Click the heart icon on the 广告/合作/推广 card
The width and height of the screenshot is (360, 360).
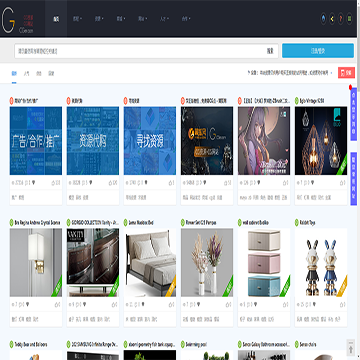[x=34, y=183]
